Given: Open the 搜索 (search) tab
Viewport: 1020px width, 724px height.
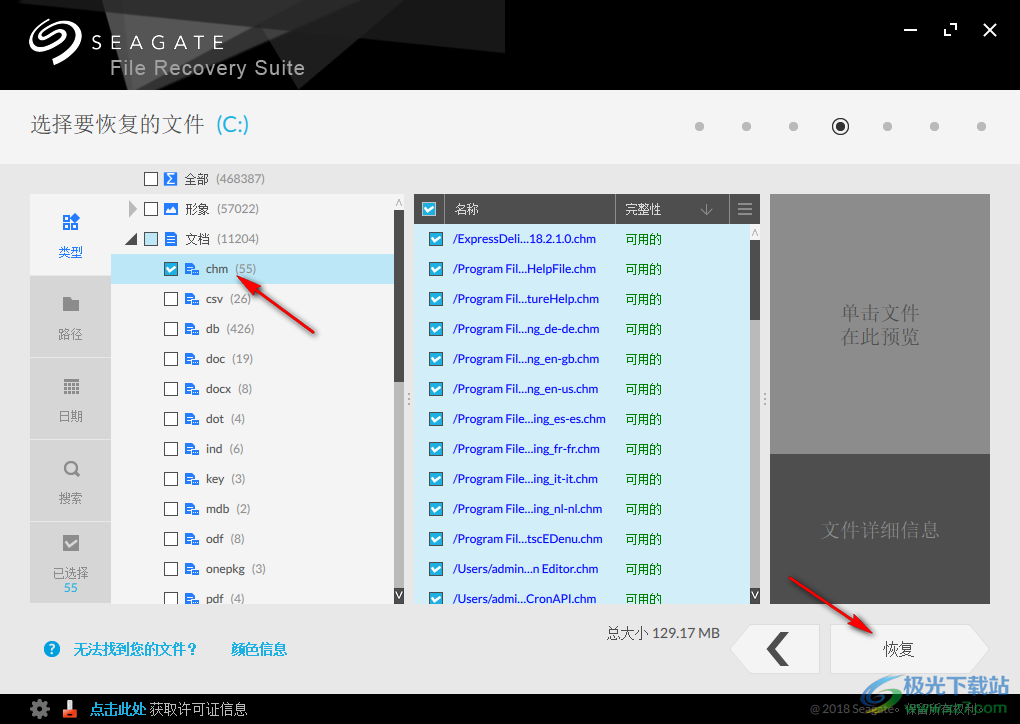Looking at the screenshot, I should [x=70, y=481].
